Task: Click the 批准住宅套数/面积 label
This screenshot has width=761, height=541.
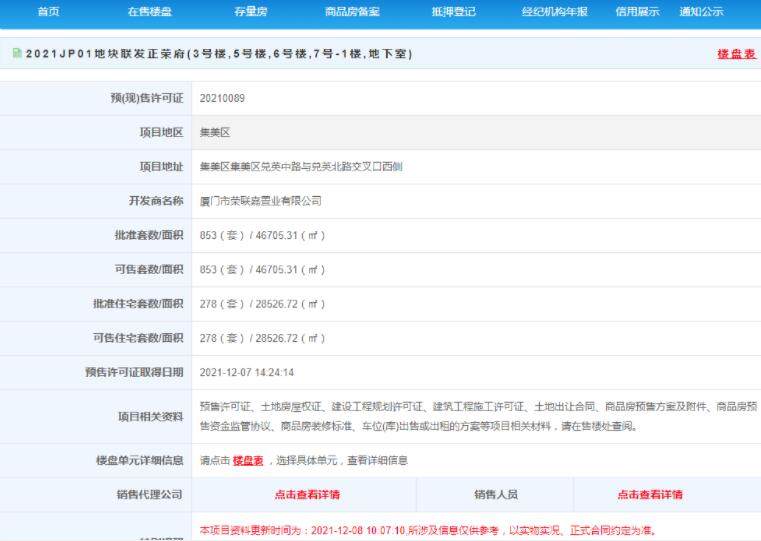Action: pos(138,304)
